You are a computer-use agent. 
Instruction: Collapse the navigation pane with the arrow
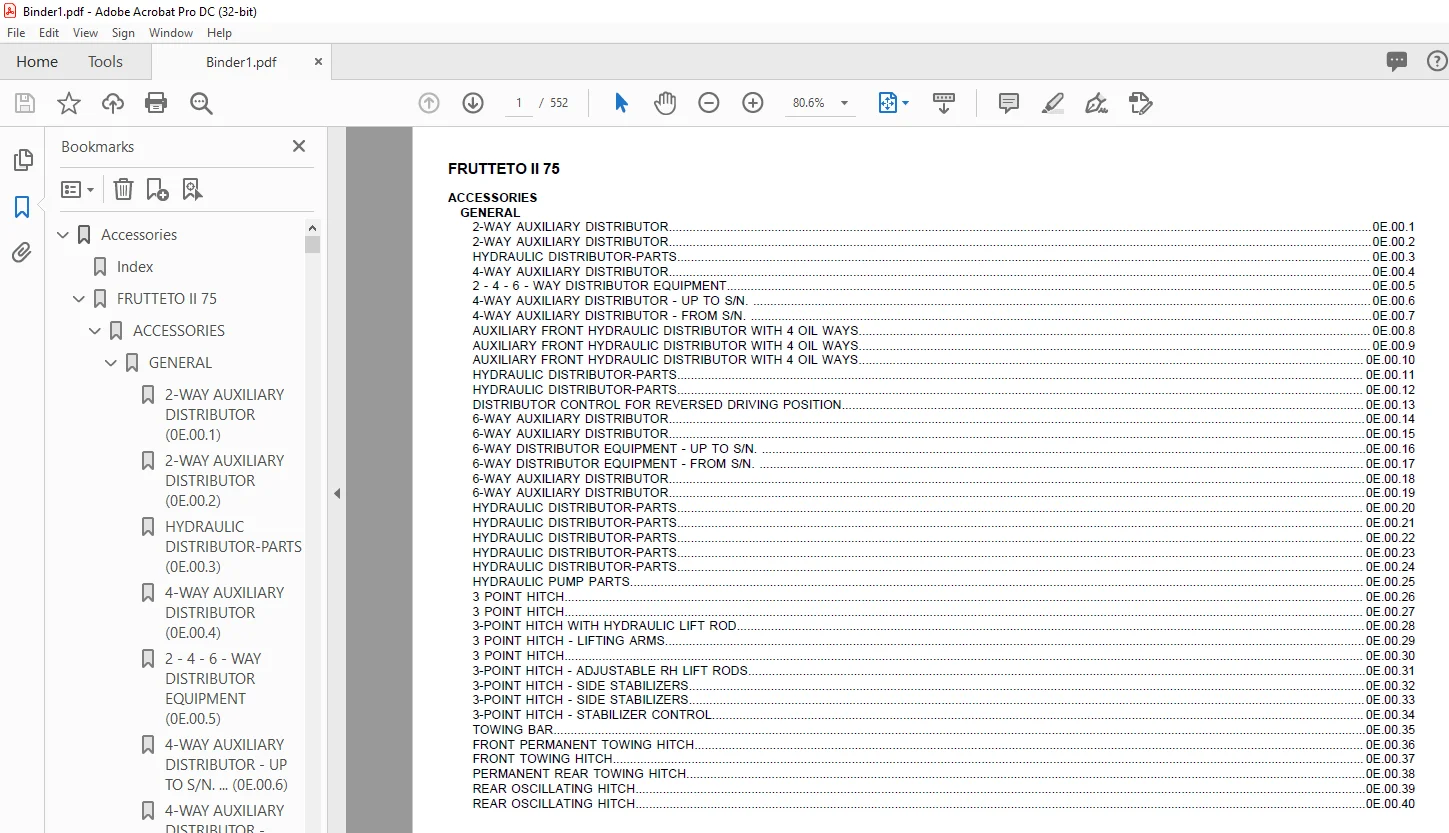point(337,493)
